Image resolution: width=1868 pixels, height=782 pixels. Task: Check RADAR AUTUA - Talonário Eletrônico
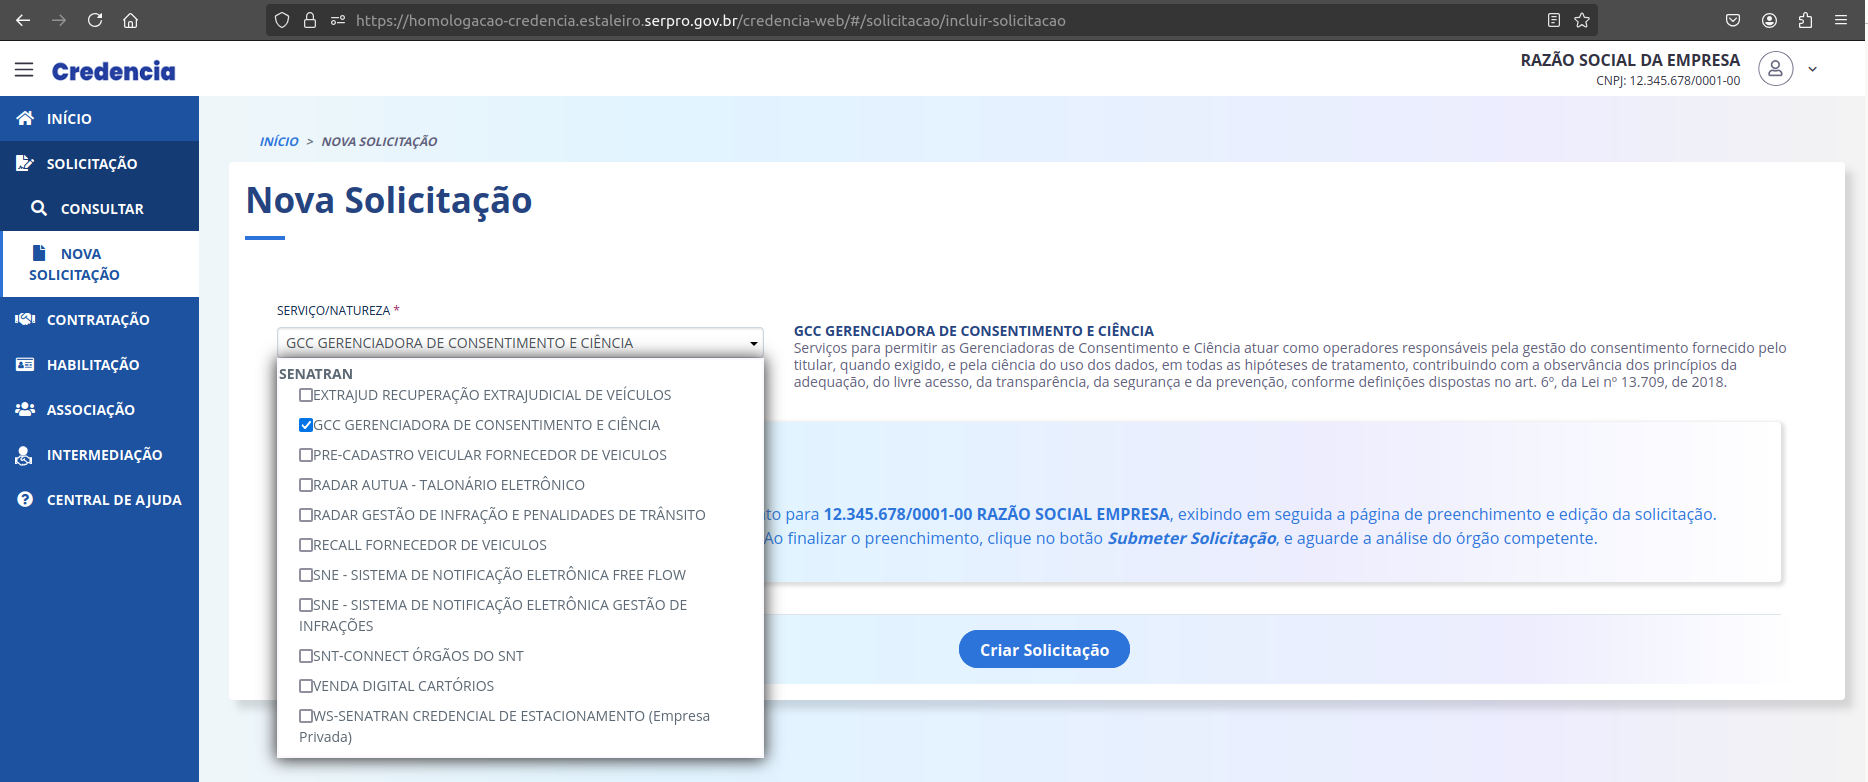(306, 485)
